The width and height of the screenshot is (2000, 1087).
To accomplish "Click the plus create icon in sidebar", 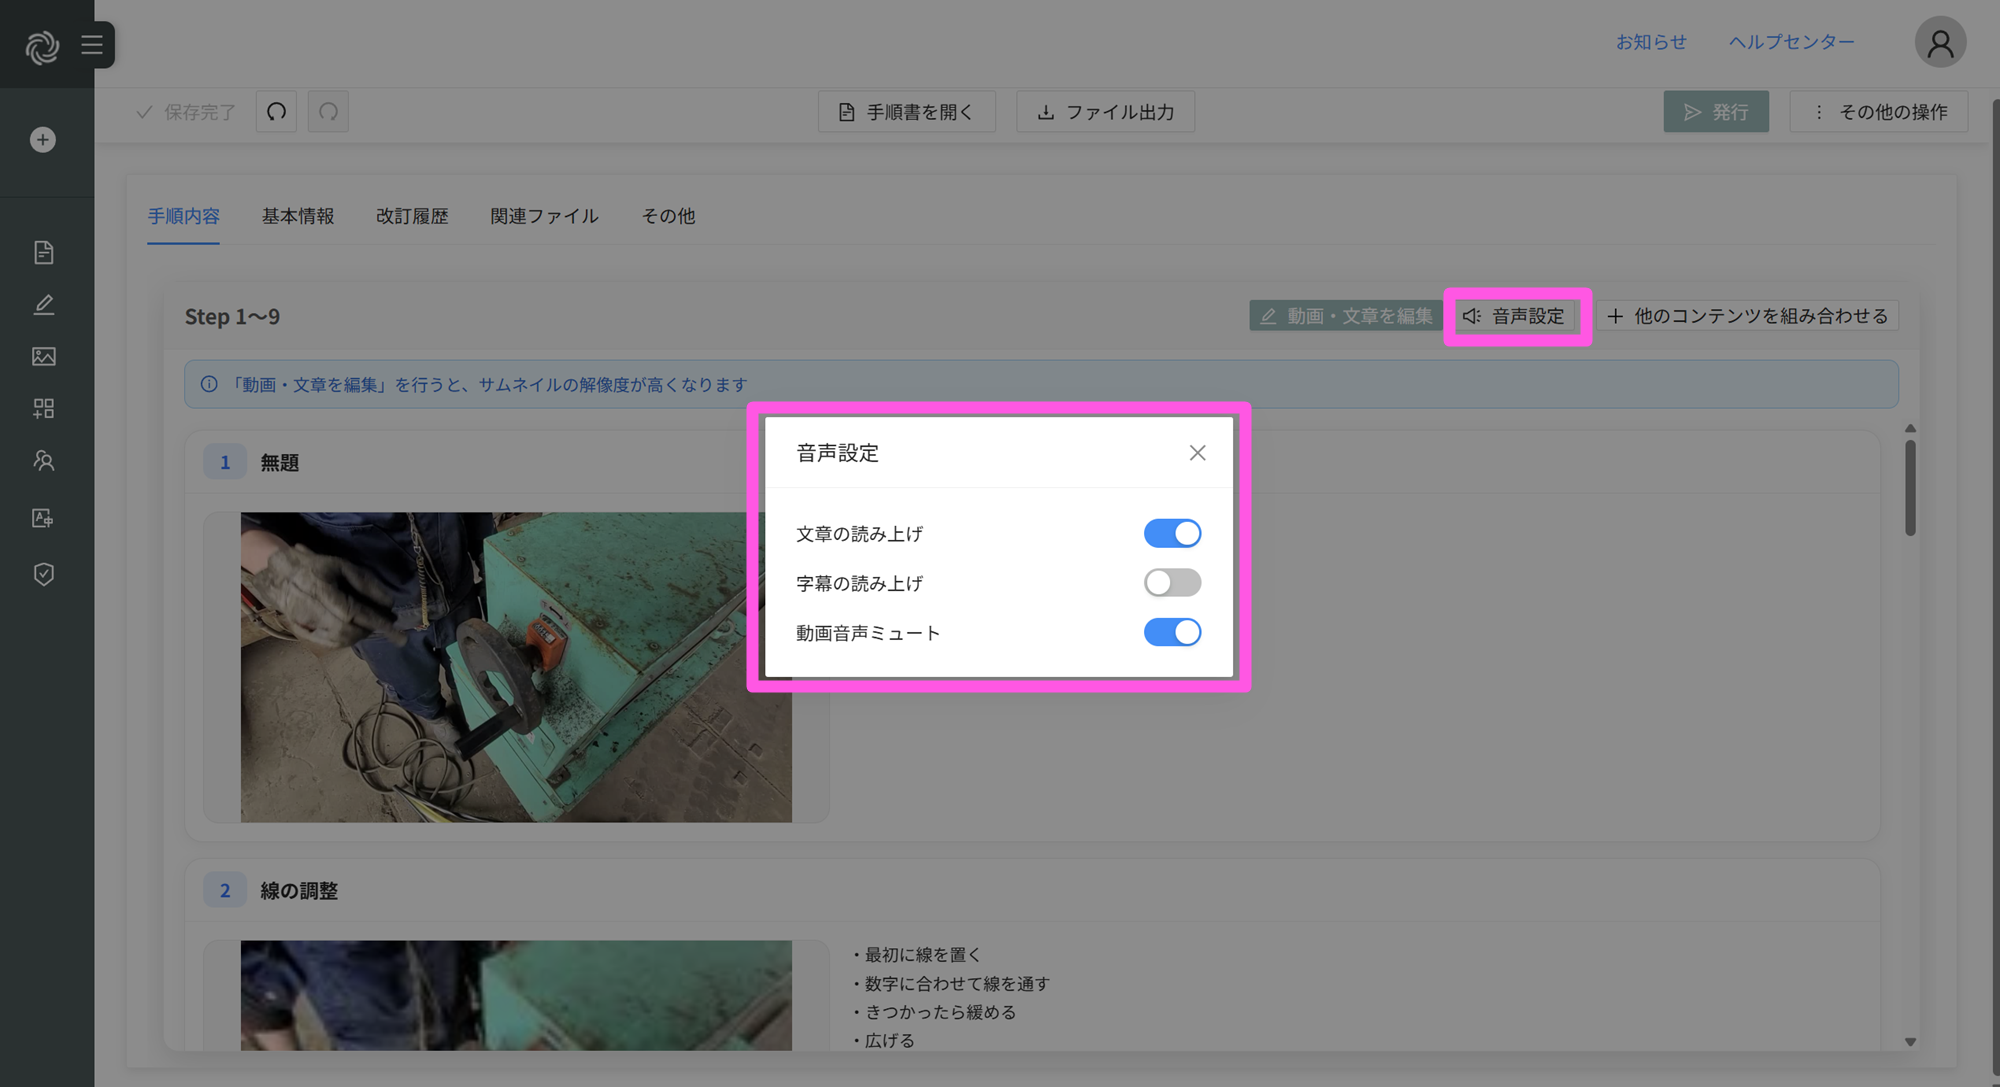I will pyautogui.click(x=43, y=140).
